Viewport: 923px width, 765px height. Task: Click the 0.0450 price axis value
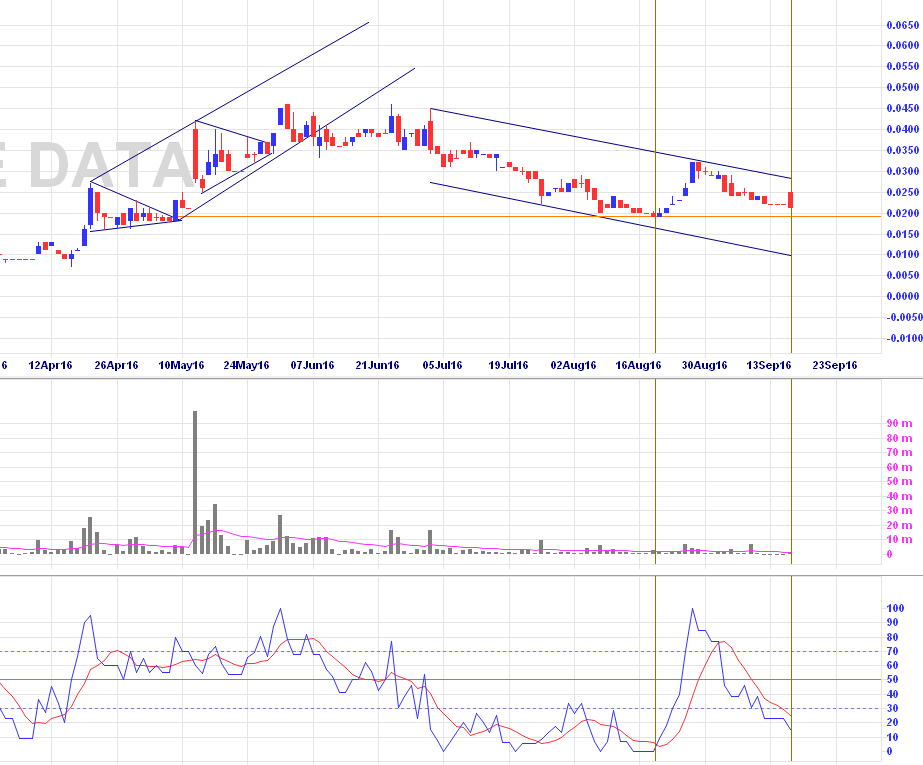pos(902,108)
